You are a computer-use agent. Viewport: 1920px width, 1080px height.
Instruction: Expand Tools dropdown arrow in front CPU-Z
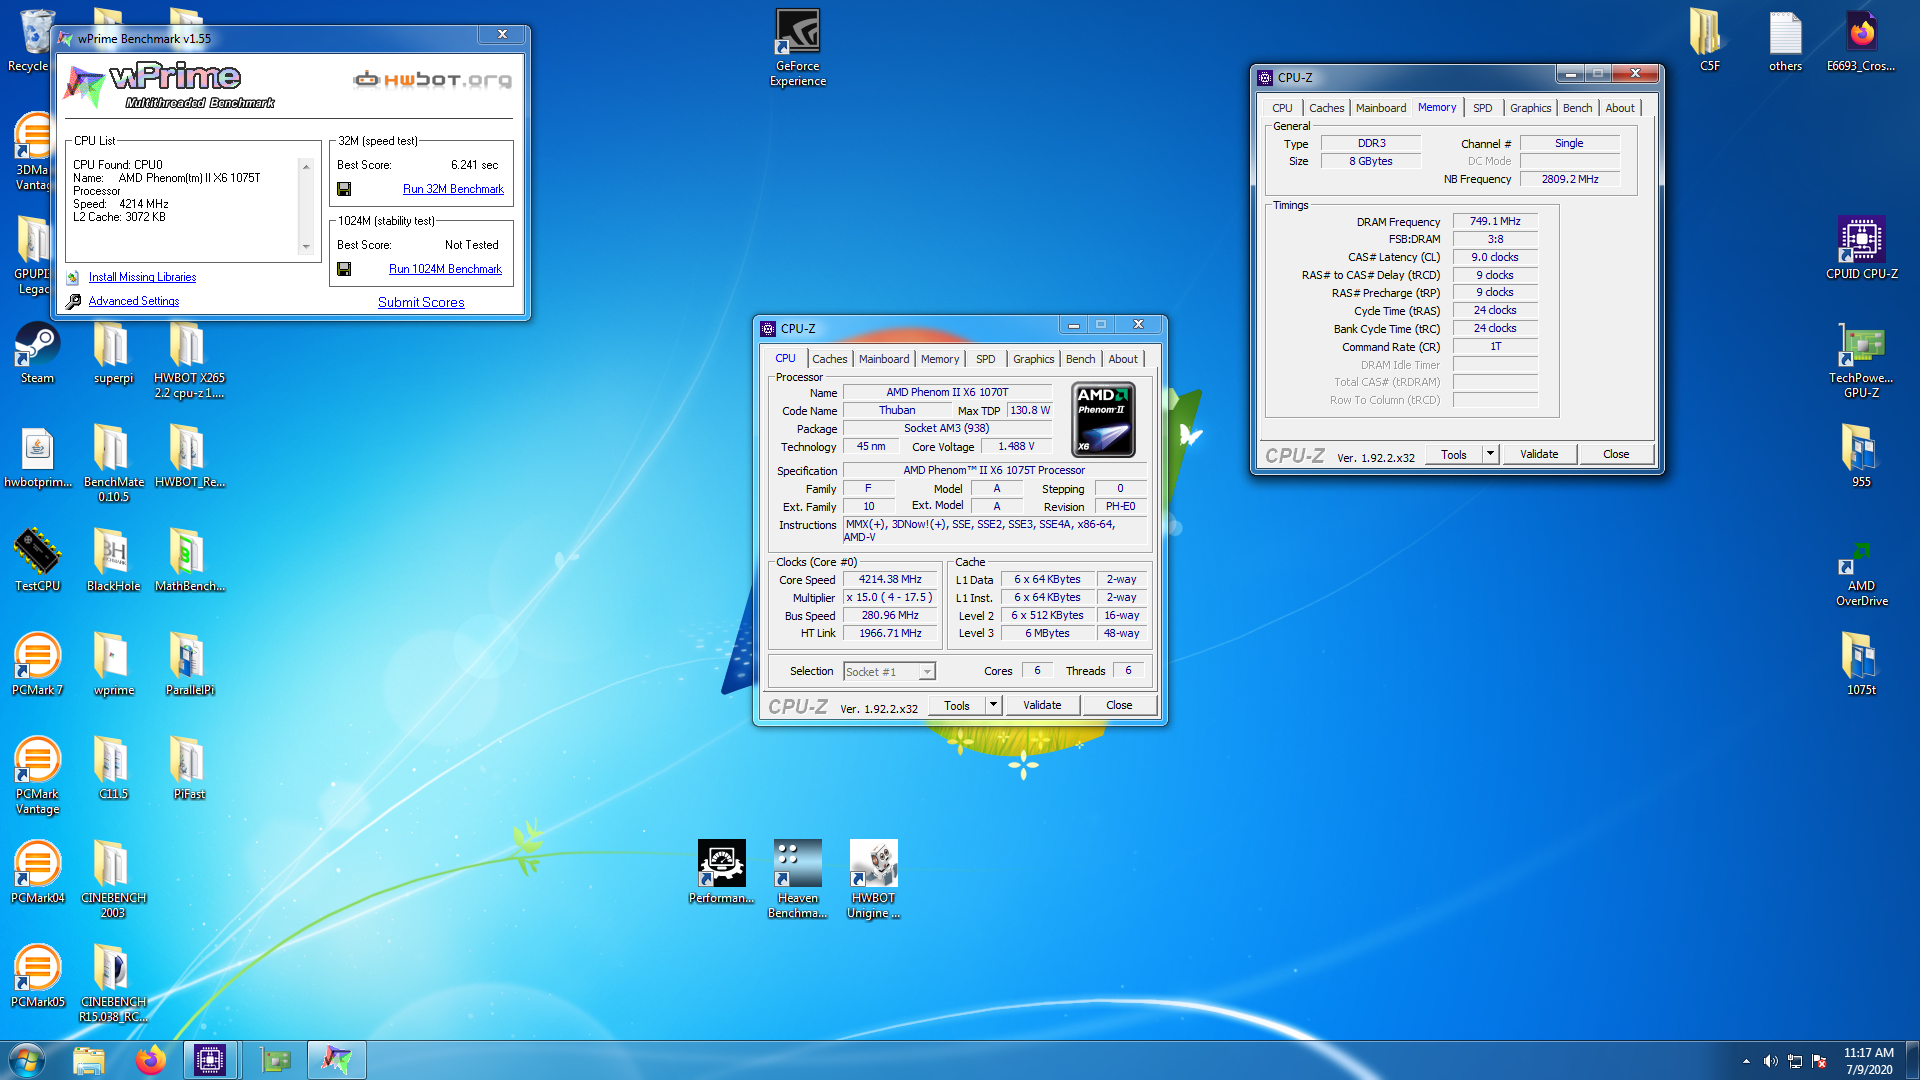[993, 705]
